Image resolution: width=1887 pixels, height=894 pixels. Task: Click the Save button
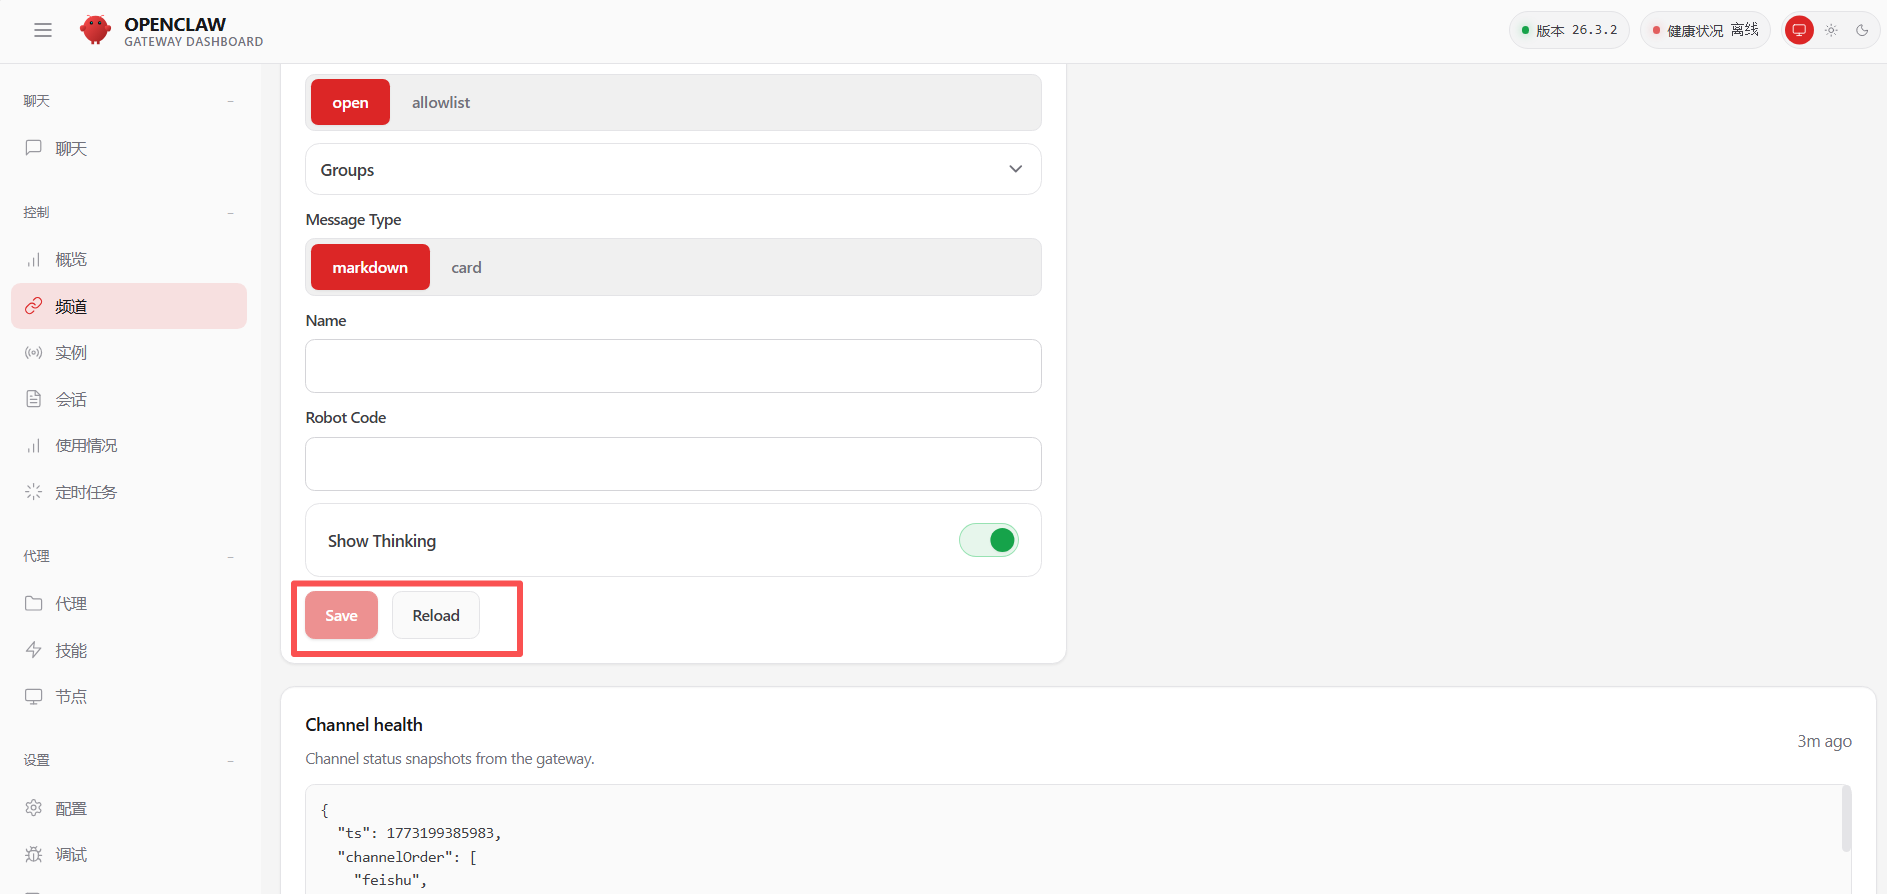(341, 616)
